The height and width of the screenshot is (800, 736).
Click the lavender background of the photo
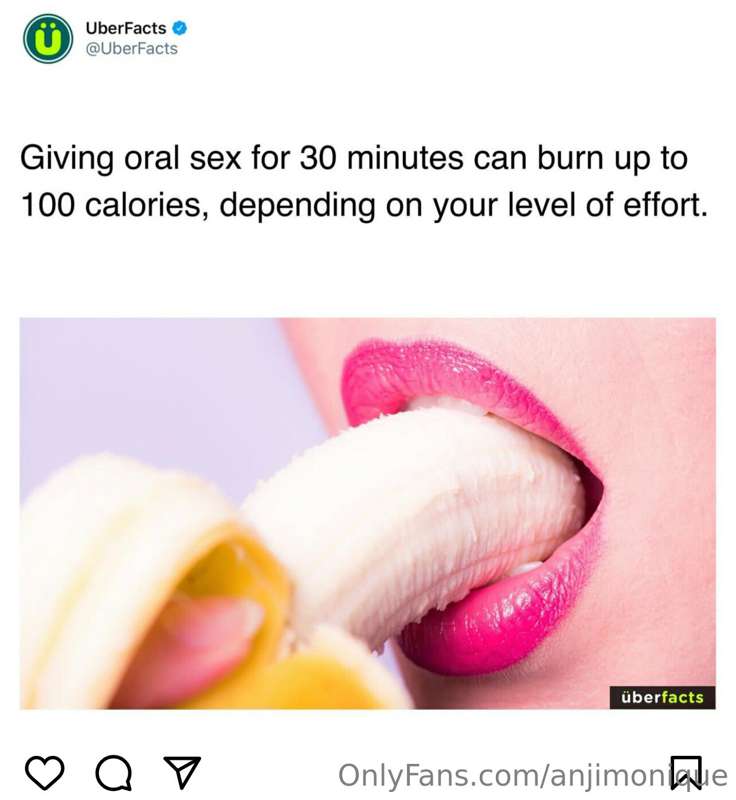pyautogui.click(x=153, y=388)
